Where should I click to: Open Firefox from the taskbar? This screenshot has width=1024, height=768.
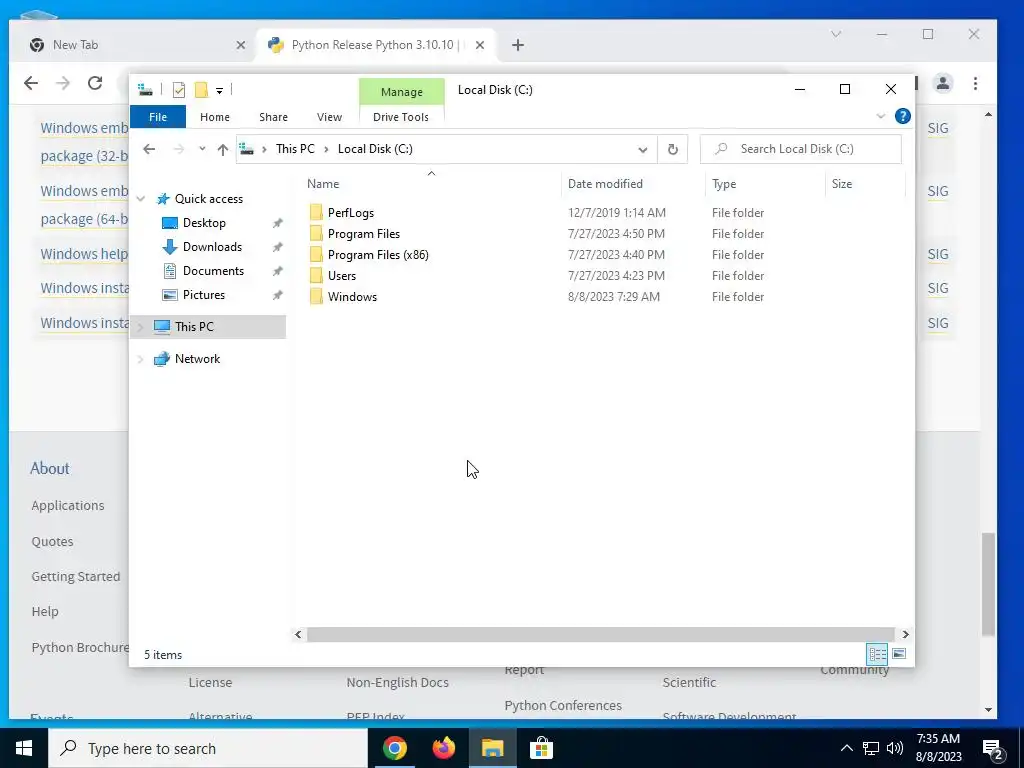(x=443, y=748)
